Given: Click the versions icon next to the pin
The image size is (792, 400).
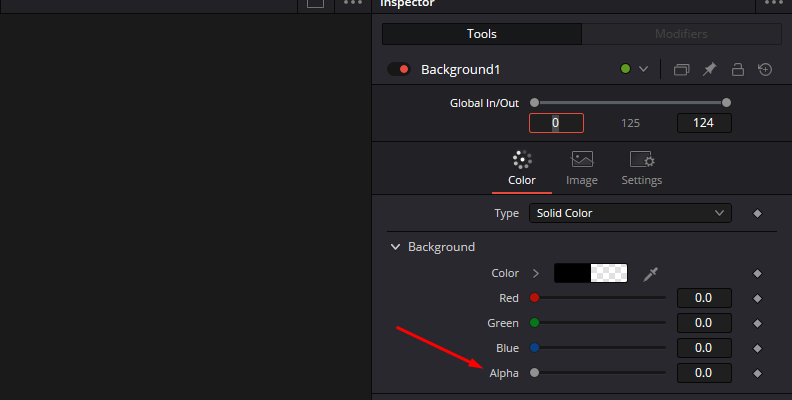Looking at the screenshot, I should (682, 70).
